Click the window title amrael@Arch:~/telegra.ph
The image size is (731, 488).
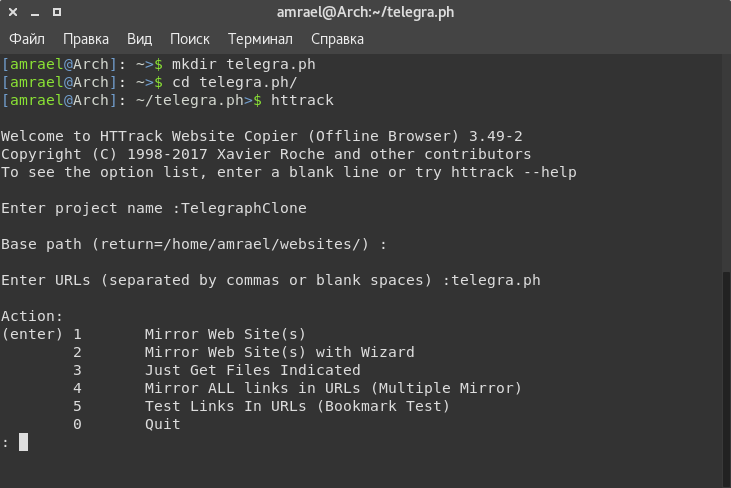click(366, 12)
